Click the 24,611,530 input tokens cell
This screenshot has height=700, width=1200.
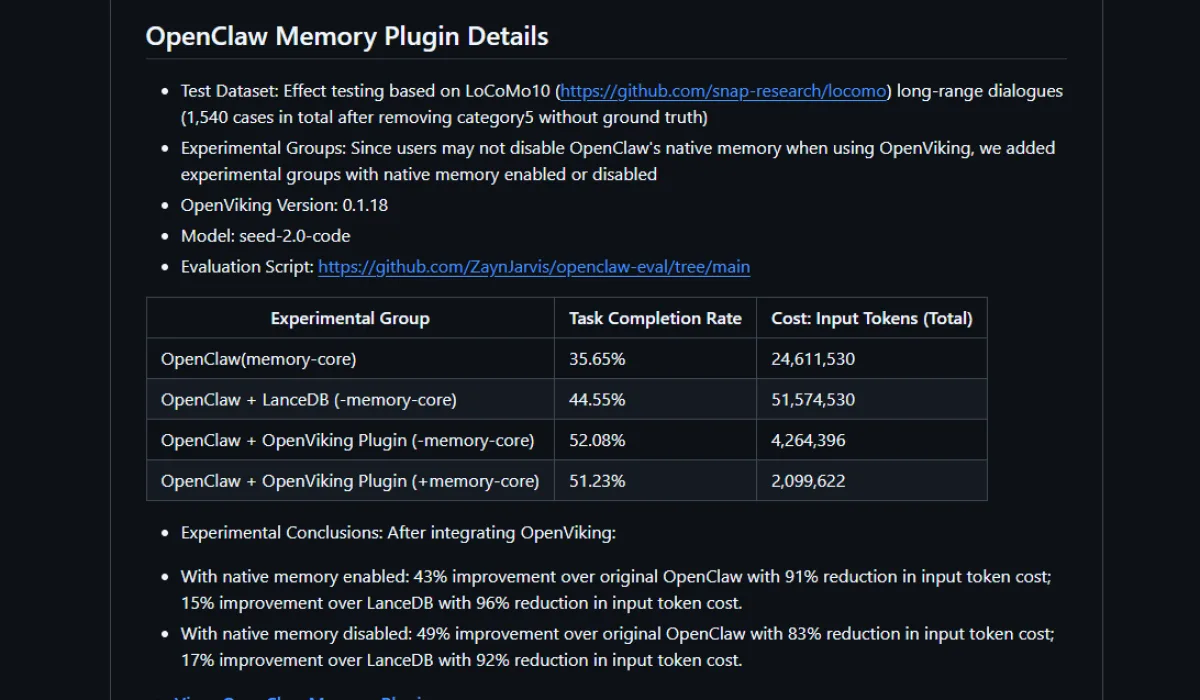pyautogui.click(x=813, y=359)
